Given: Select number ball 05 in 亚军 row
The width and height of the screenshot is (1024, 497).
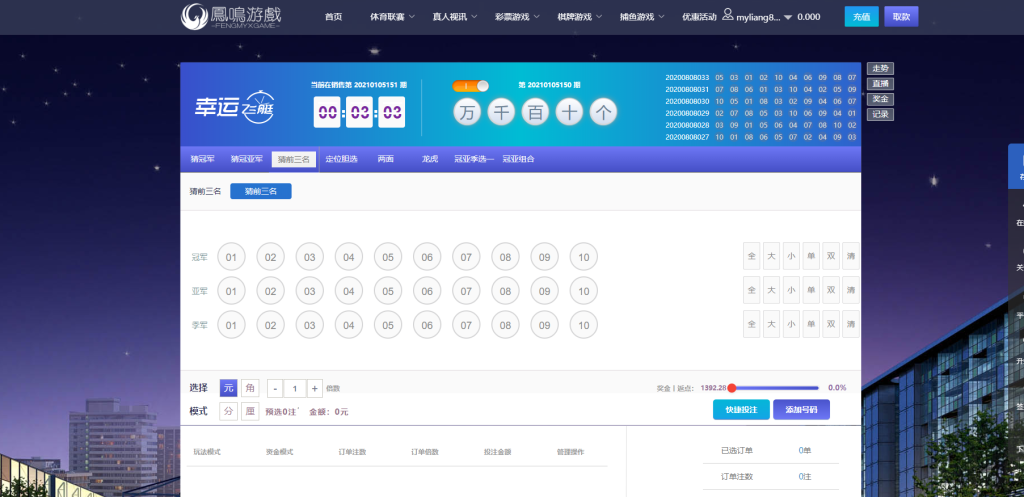Looking at the screenshot, I should point(388,292).
